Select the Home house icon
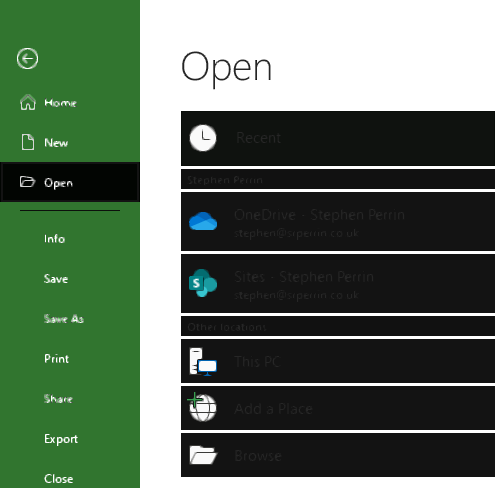This screenshot has width=495, height=488. click(28, 102)
